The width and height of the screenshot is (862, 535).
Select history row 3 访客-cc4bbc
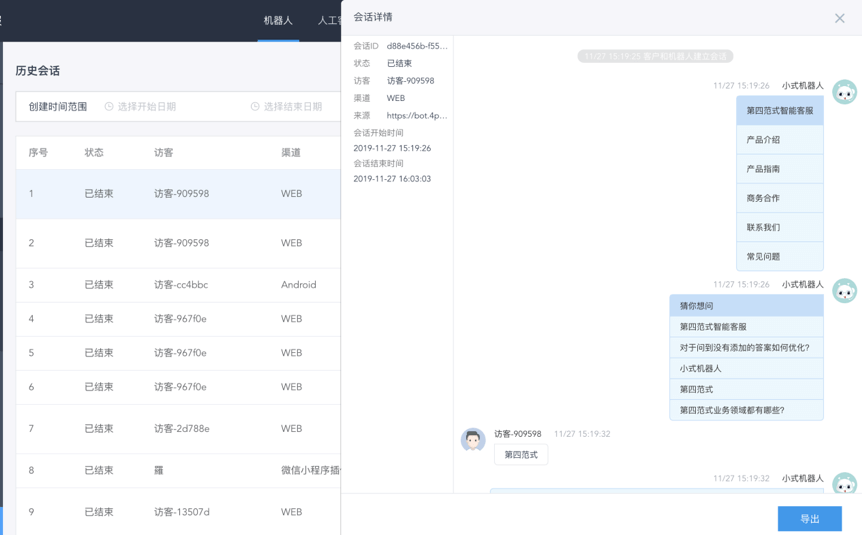coord(178,285)
